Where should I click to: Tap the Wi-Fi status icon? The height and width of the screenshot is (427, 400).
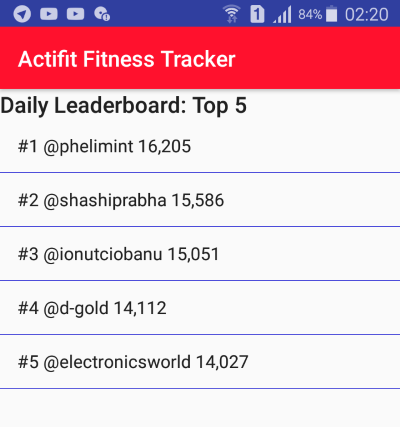click(232, 14)
